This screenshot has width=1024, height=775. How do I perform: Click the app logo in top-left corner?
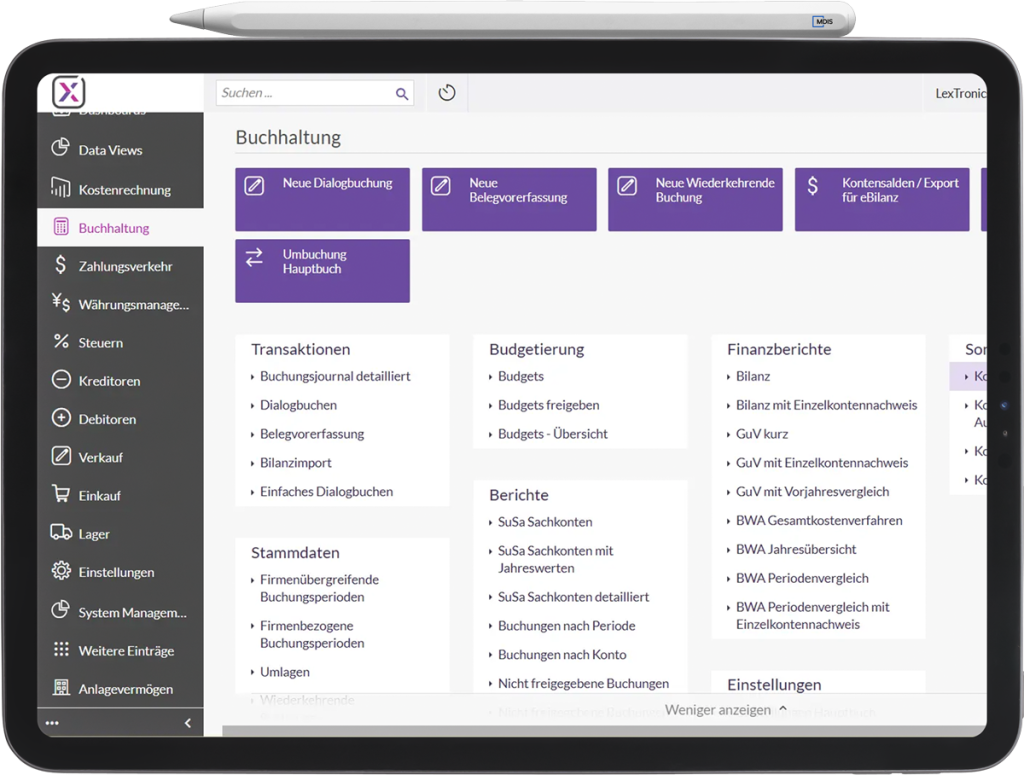pyautogui.click(x=69, y=93)
